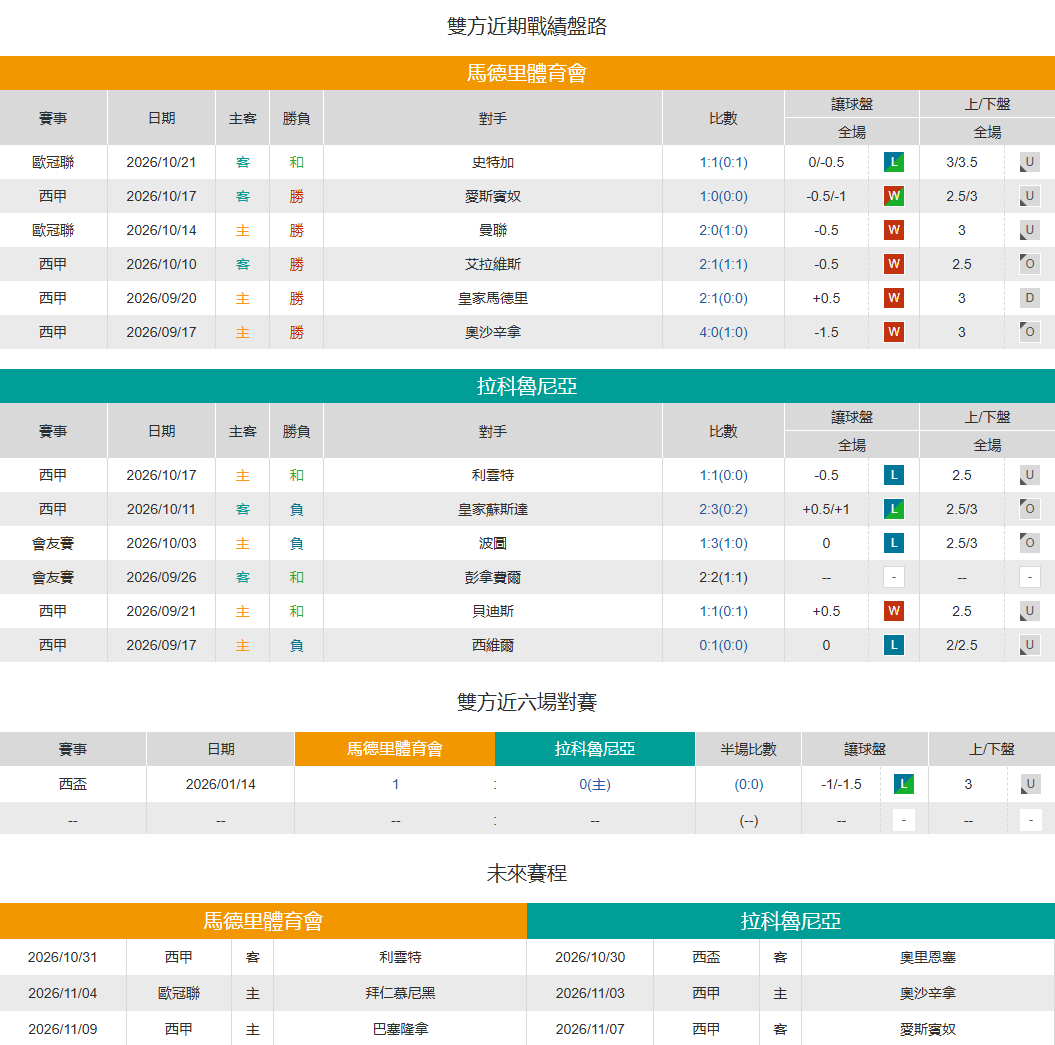The width and height of the screenshot is (1055, 1045).
Task: Click the 雙方近六場對賽 section title
Action: point(528,702)
